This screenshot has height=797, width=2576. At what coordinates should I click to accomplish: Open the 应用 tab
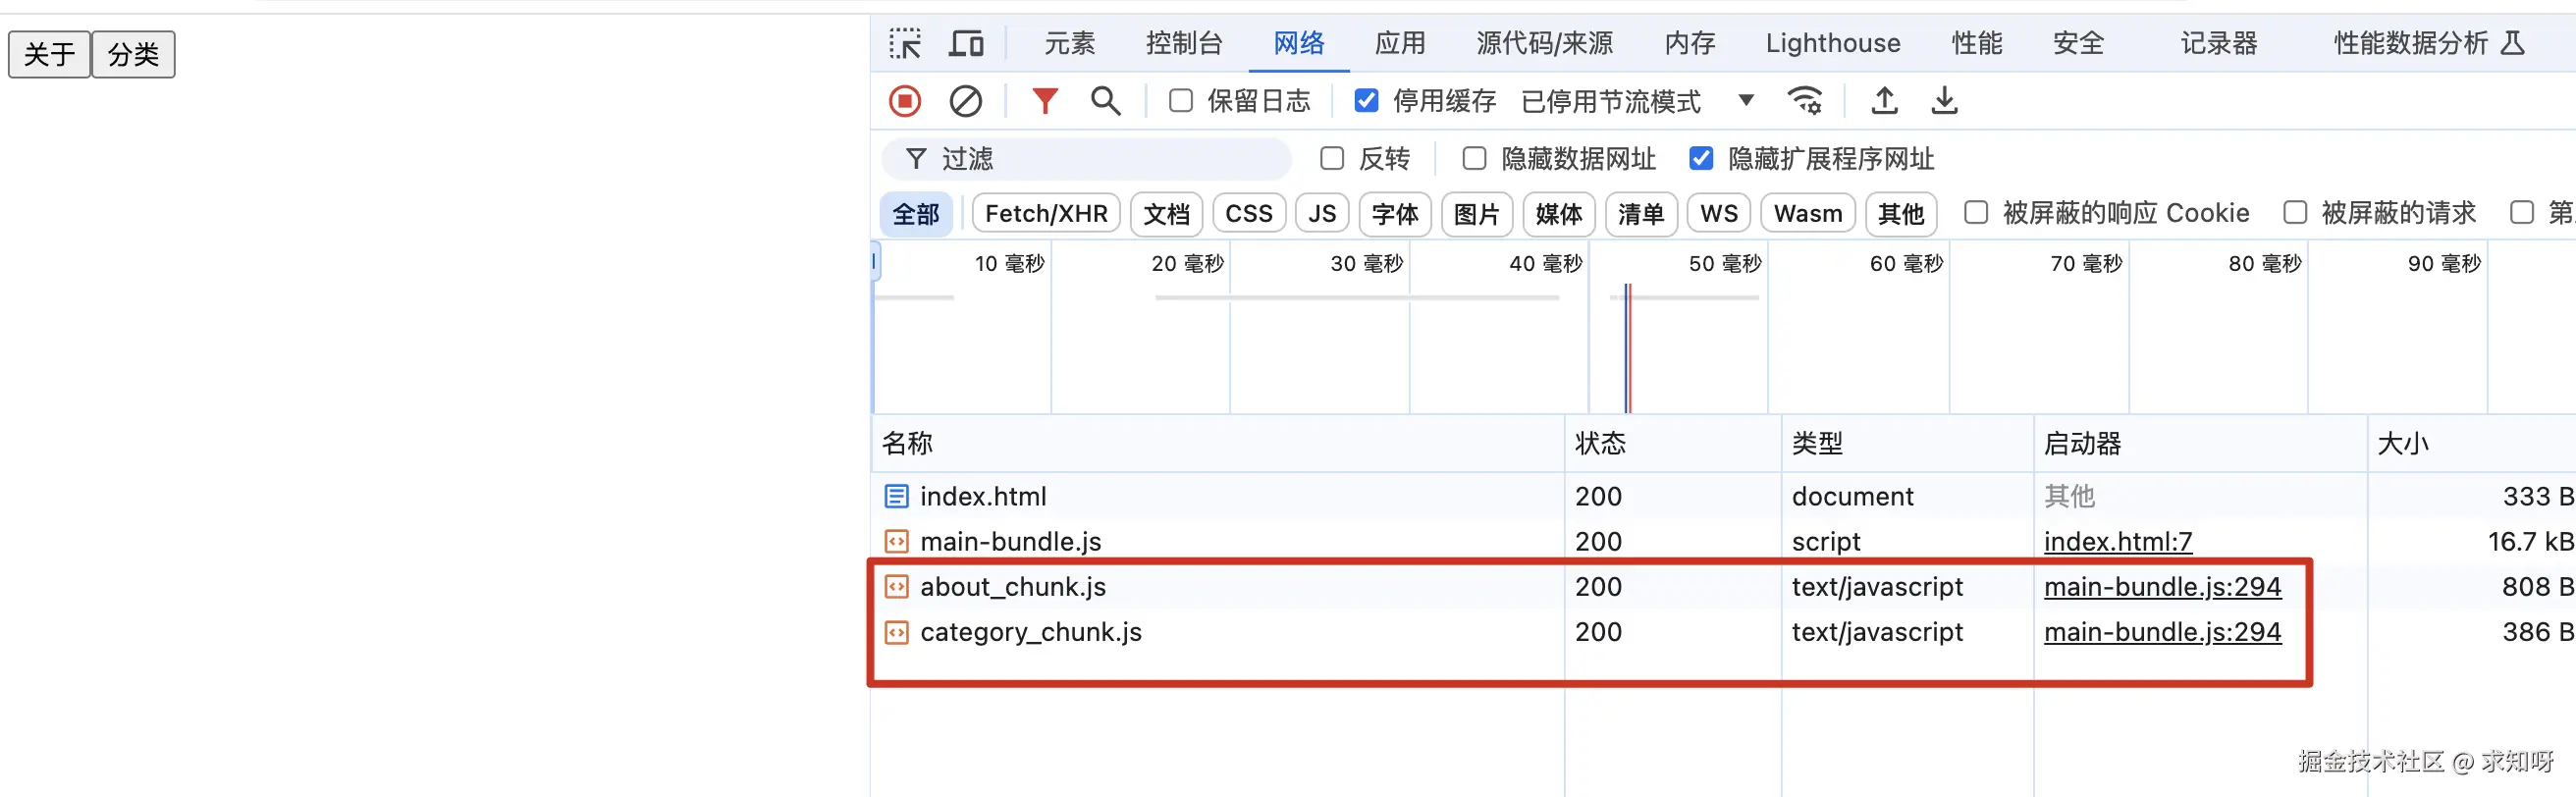coord(1400,43)
